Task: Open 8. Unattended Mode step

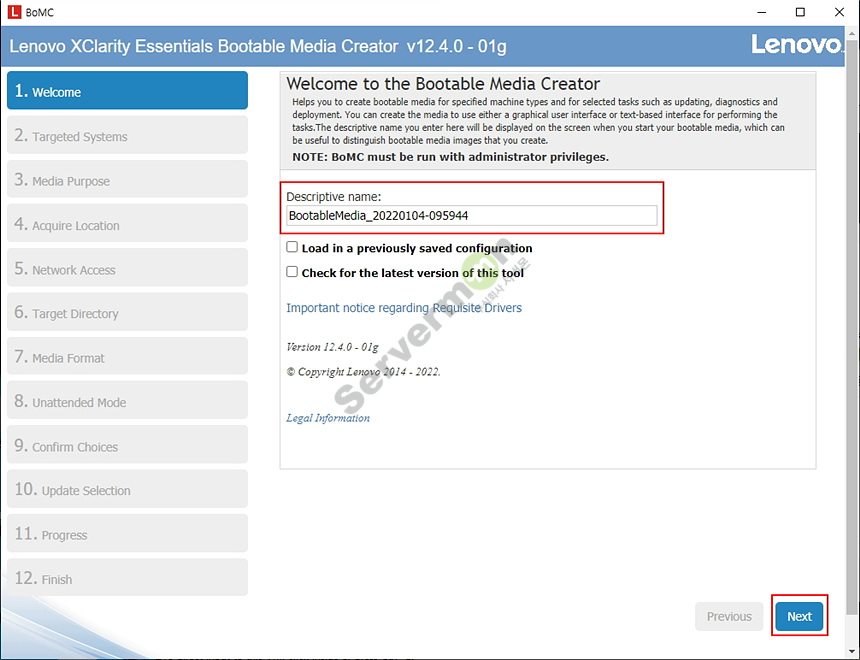Action: coord(127,401)
